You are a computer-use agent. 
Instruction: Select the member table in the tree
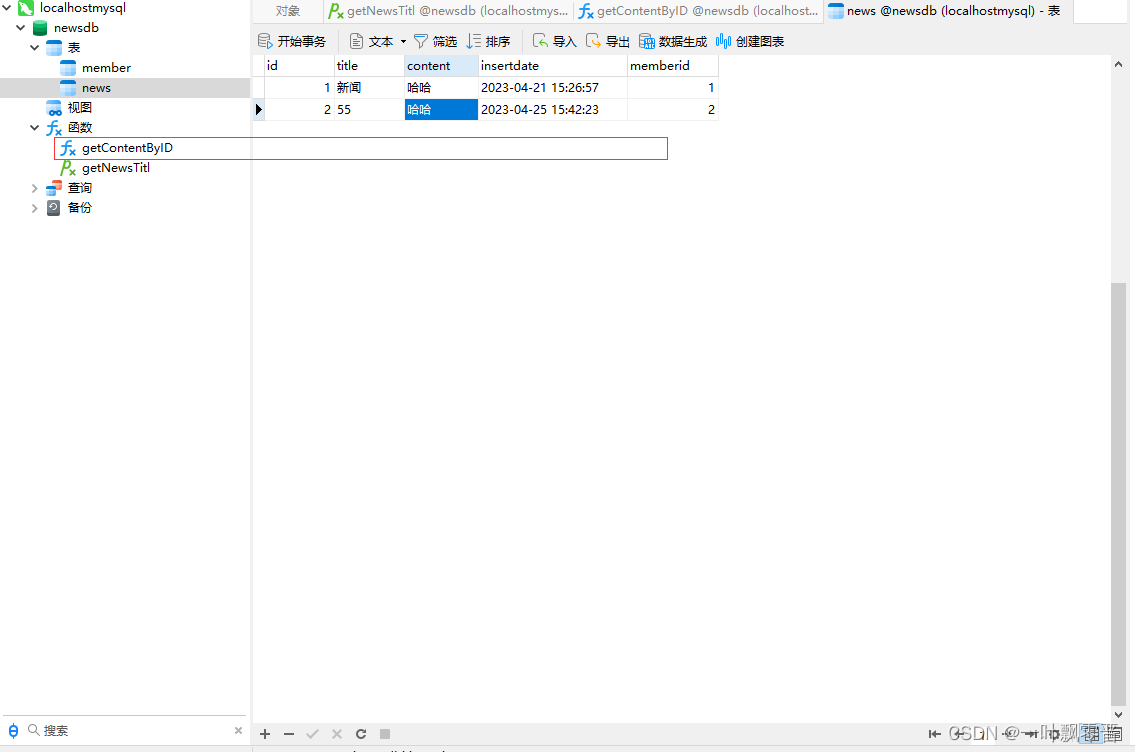[106, 67]
